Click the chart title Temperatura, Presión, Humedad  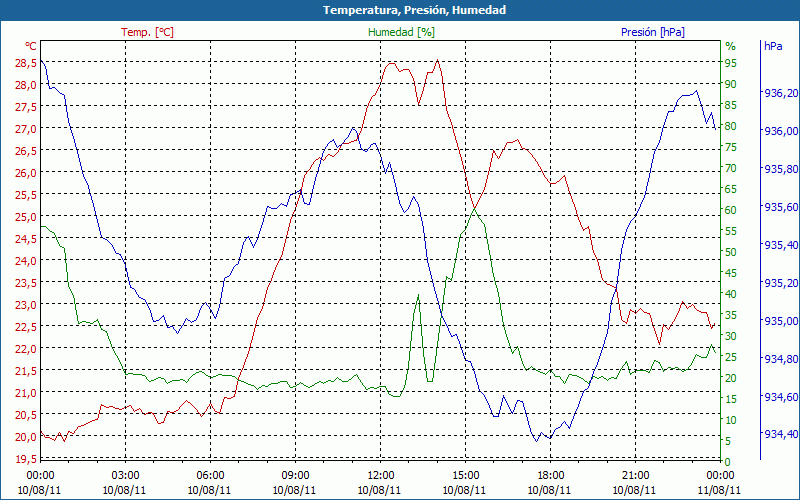click(x=414, y=10)
